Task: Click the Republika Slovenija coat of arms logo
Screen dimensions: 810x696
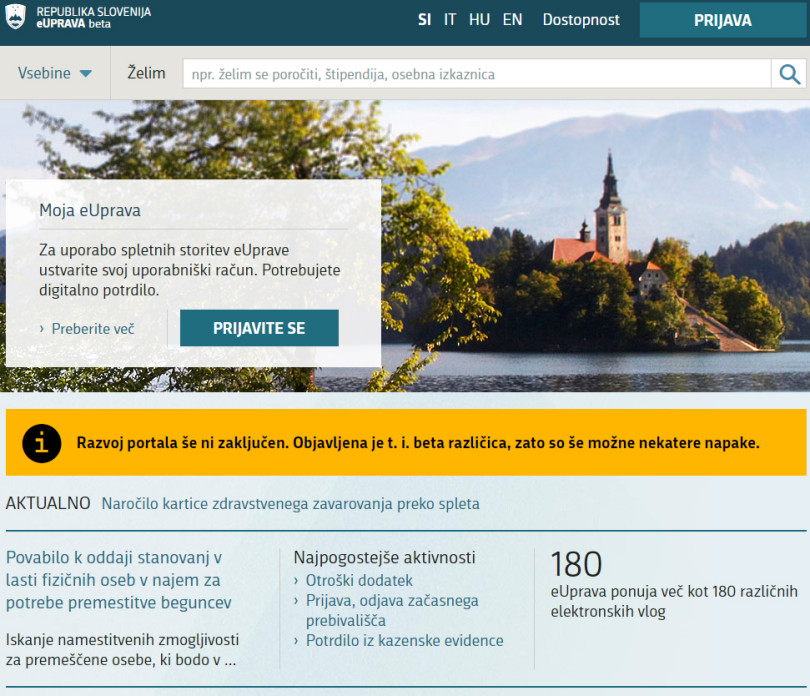Action: pos(16,17)
